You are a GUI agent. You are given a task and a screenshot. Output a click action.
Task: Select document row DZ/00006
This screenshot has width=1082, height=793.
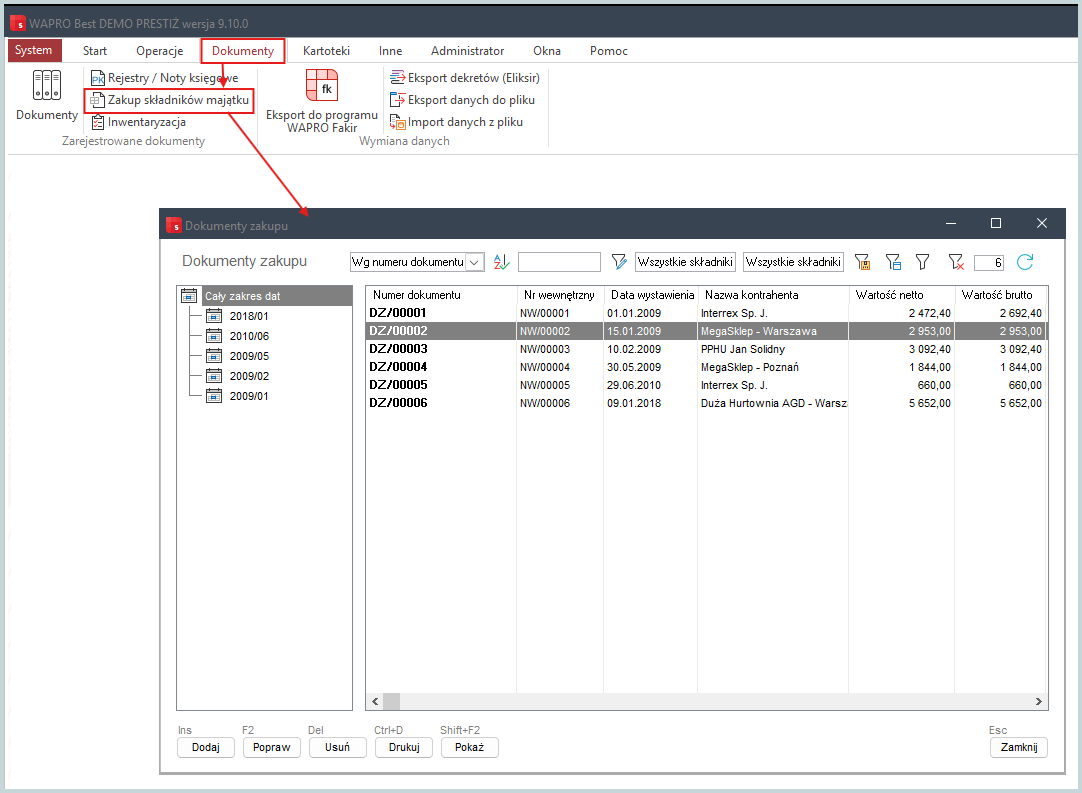706,403
